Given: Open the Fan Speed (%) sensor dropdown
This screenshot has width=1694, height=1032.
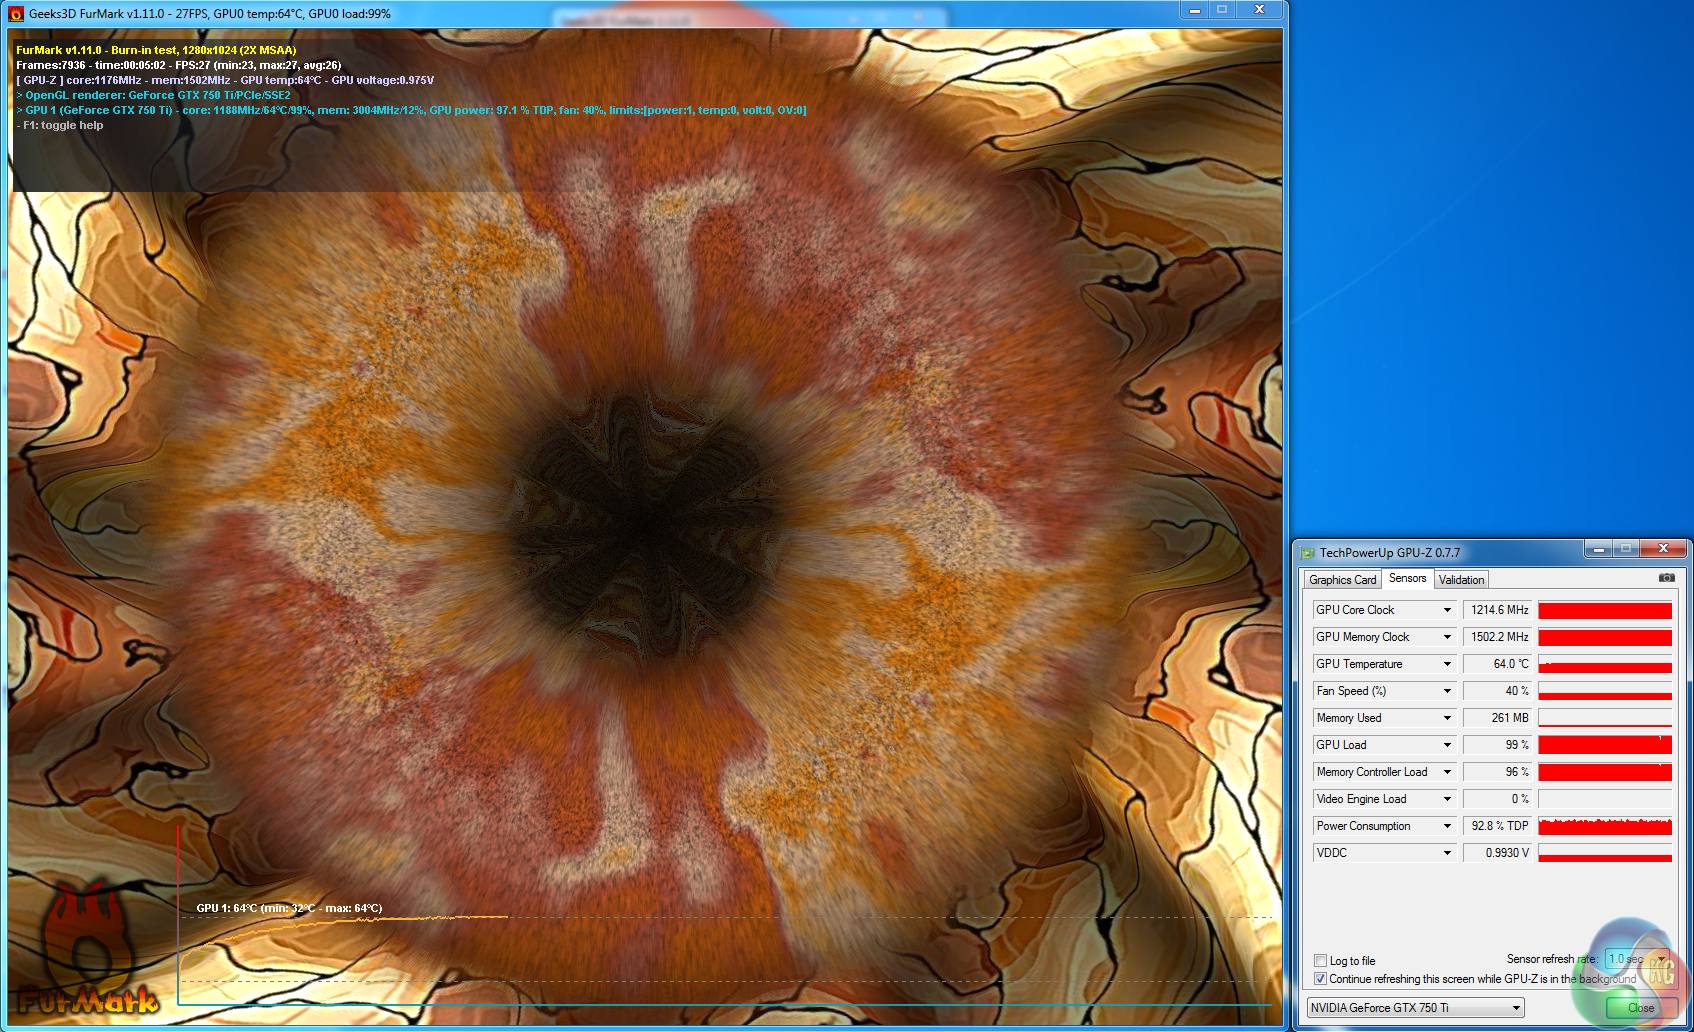Looking at the screenshot, I should [x=1446, y=691].
